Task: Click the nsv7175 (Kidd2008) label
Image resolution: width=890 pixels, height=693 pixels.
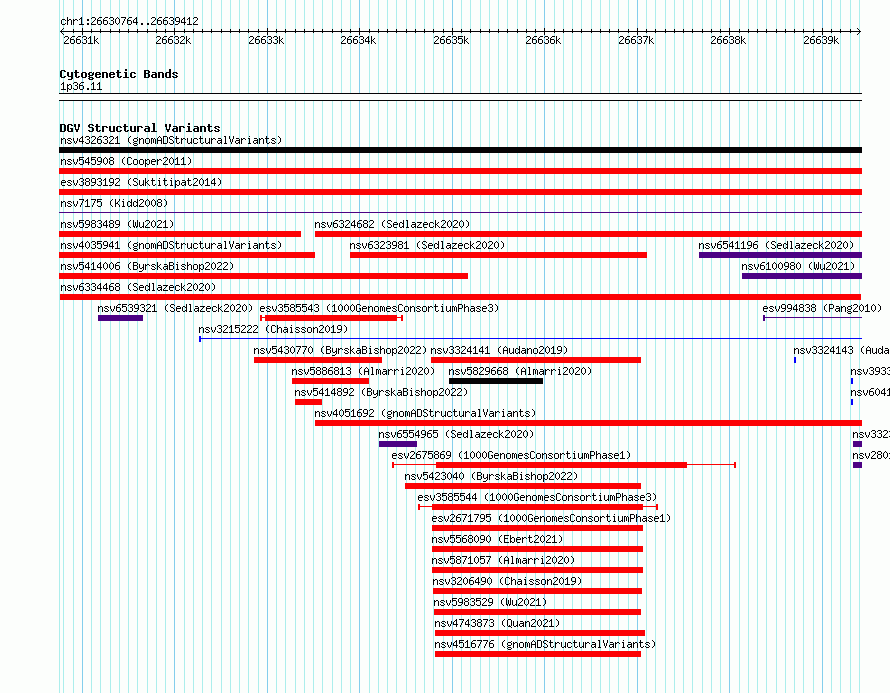Action: pos(114,203)
